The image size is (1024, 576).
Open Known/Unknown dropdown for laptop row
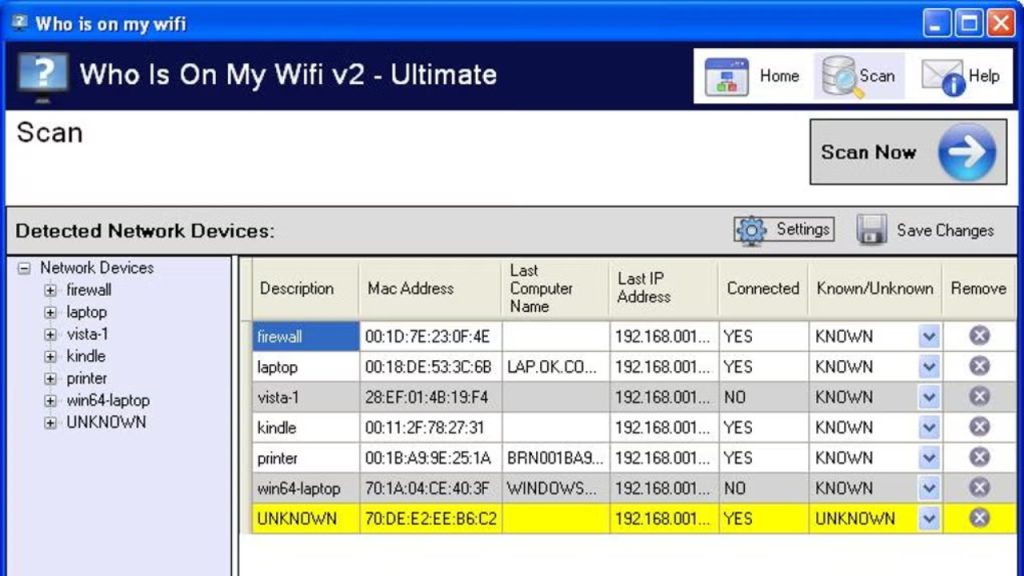click(x=929, y=367)
